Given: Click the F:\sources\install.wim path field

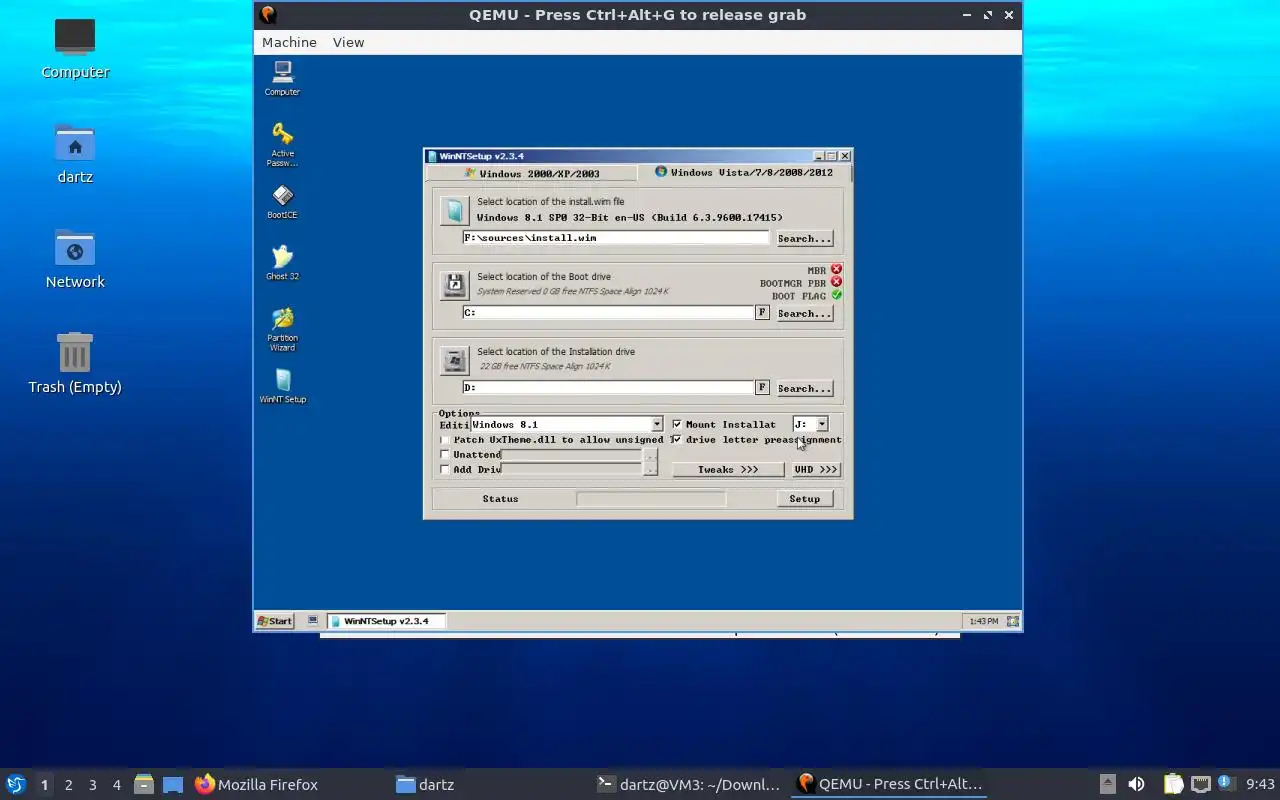Looking at the screenshot, I should click(616, 238).
